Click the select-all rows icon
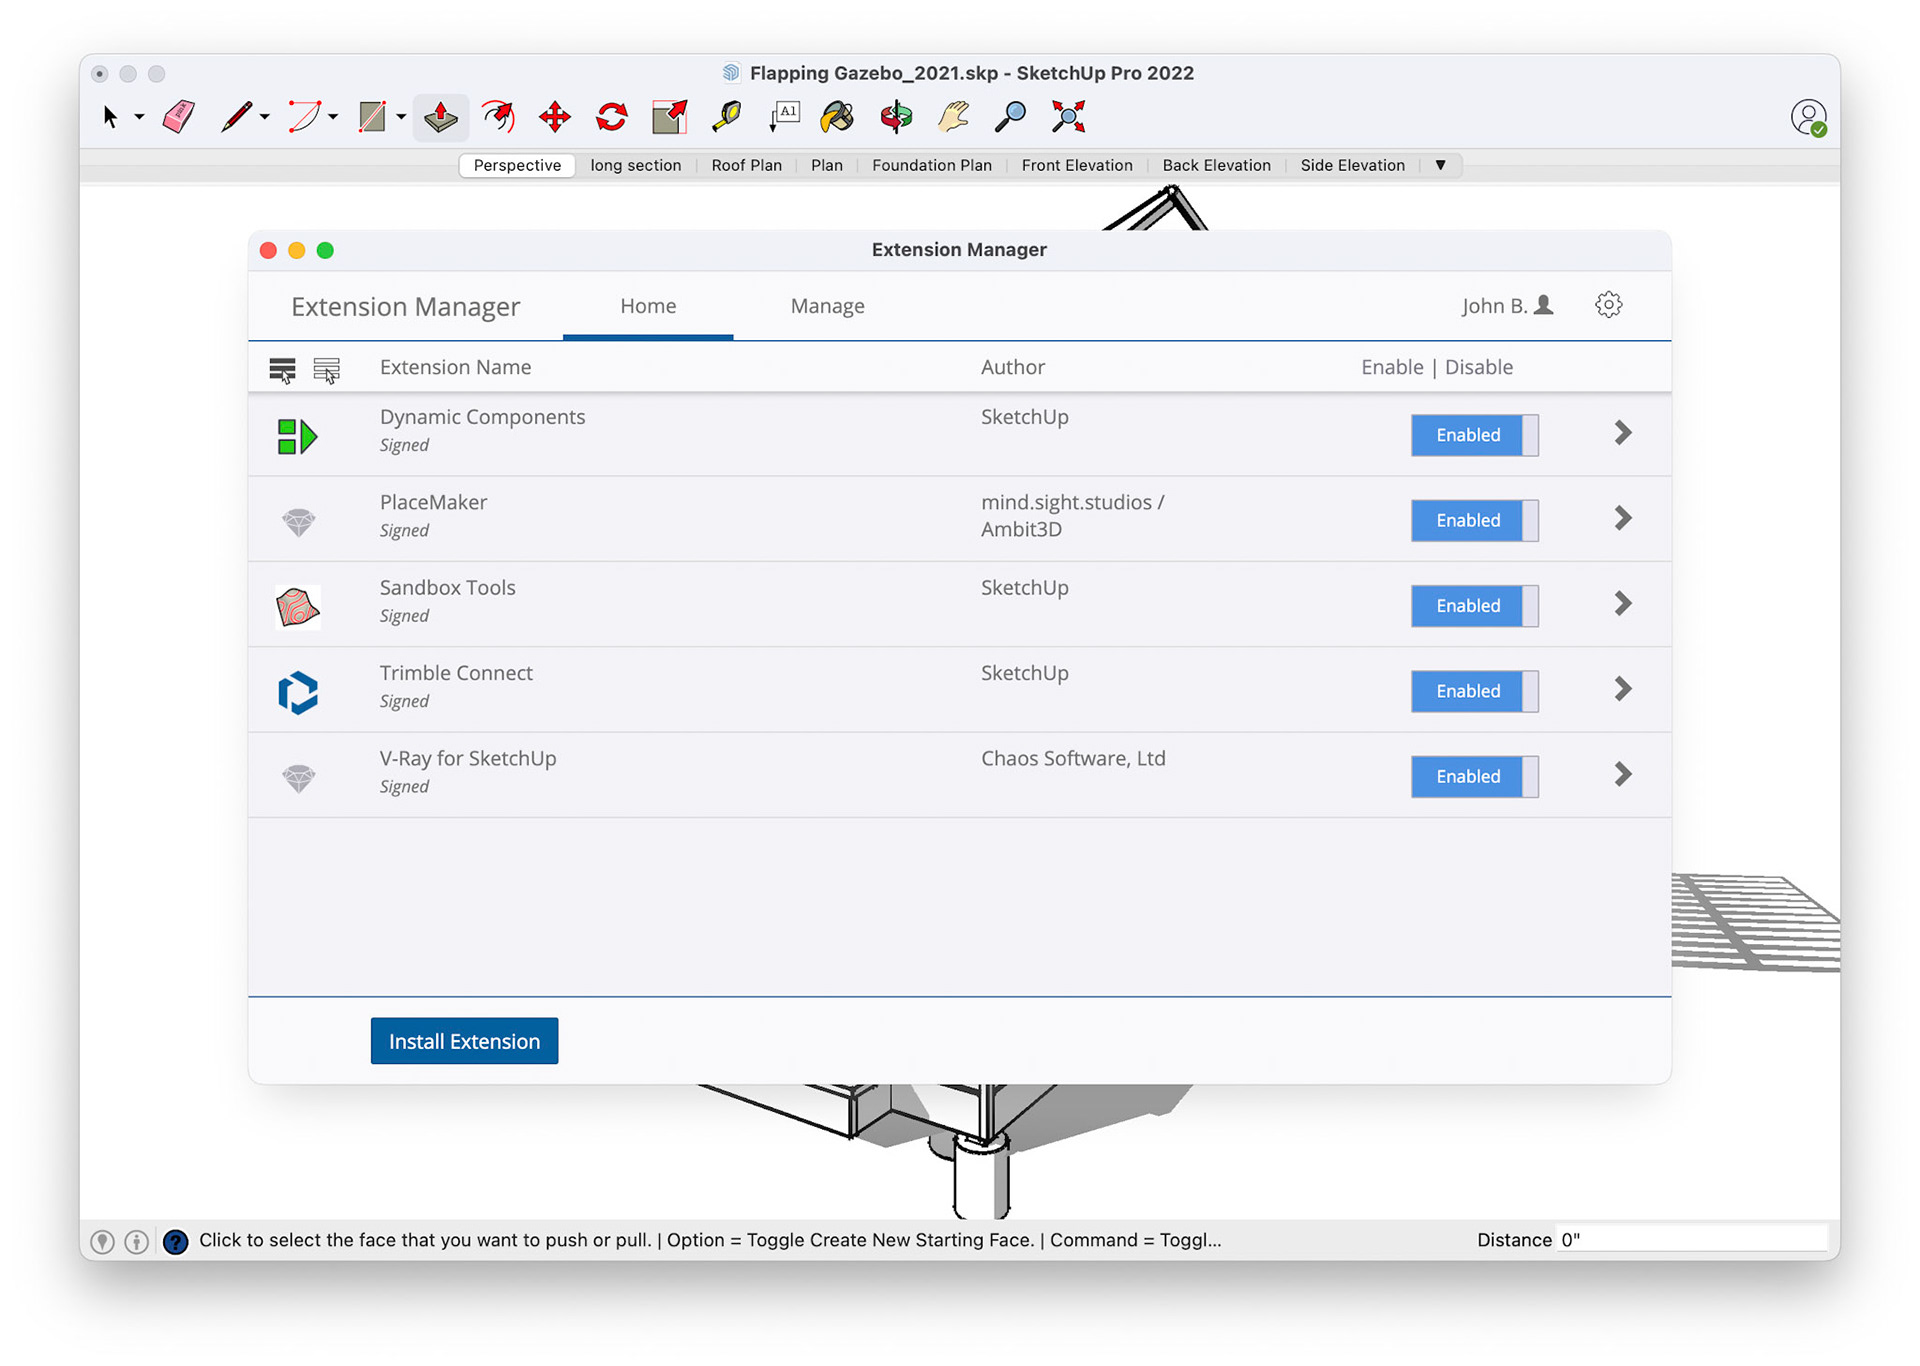Screen dimensions: 1920x1366 [282, 370]
